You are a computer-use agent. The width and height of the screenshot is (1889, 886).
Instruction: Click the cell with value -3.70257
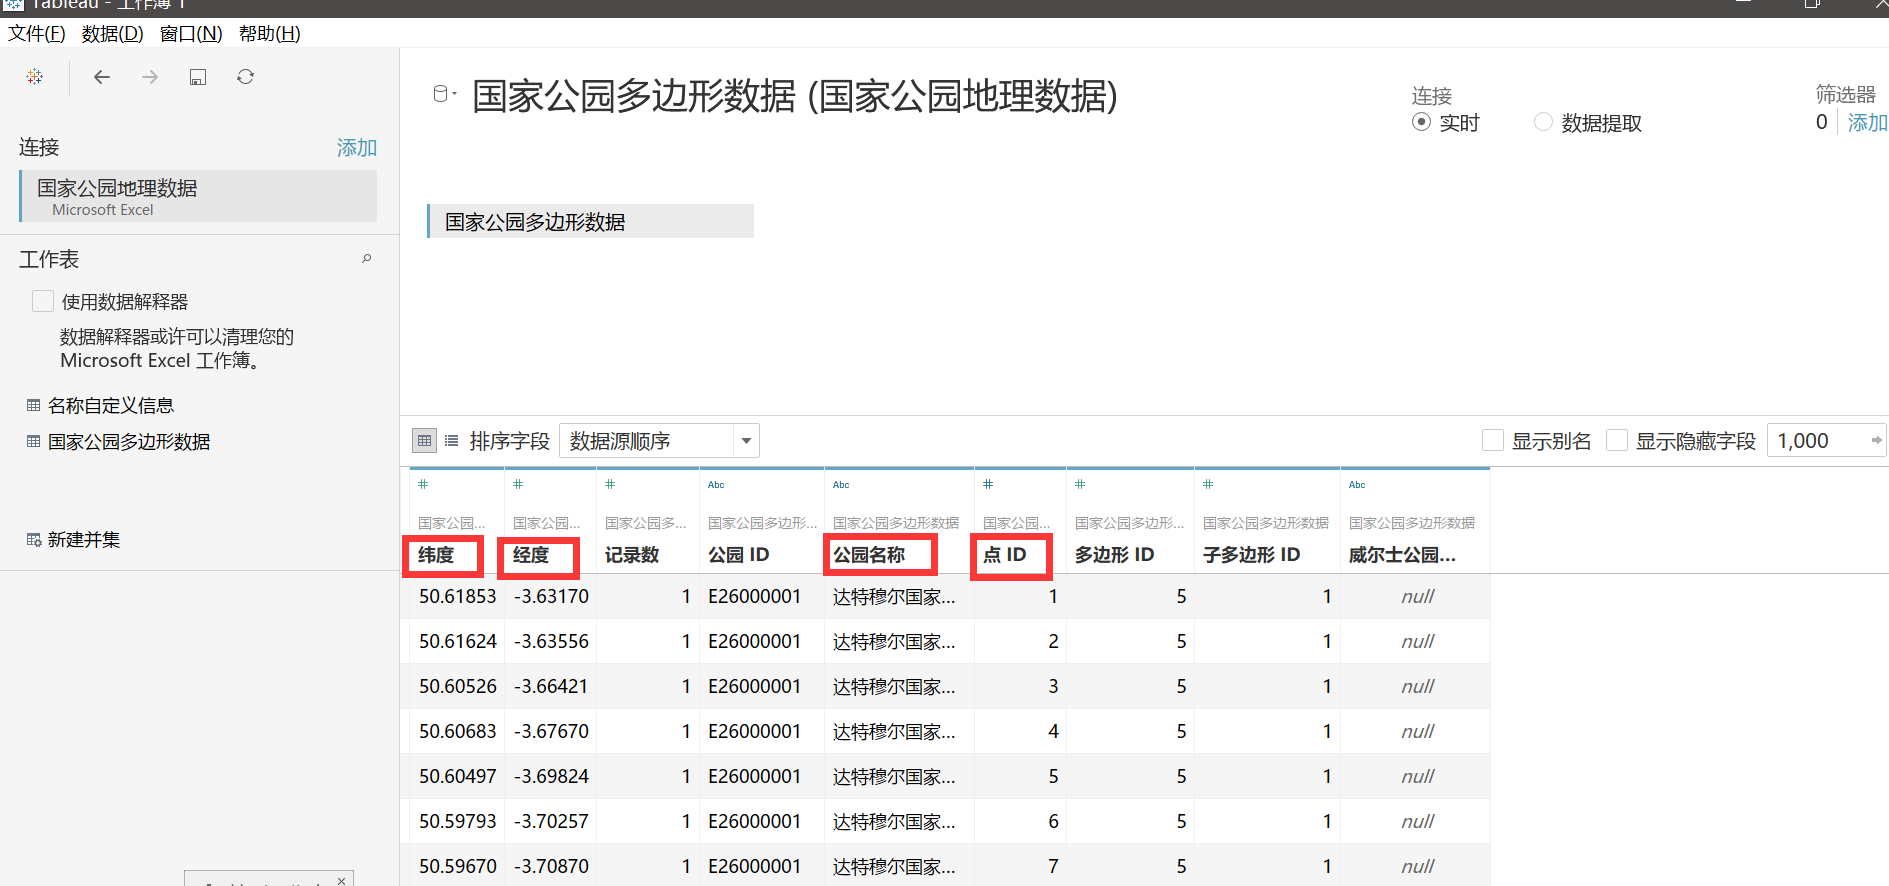(x=551, y=821)
